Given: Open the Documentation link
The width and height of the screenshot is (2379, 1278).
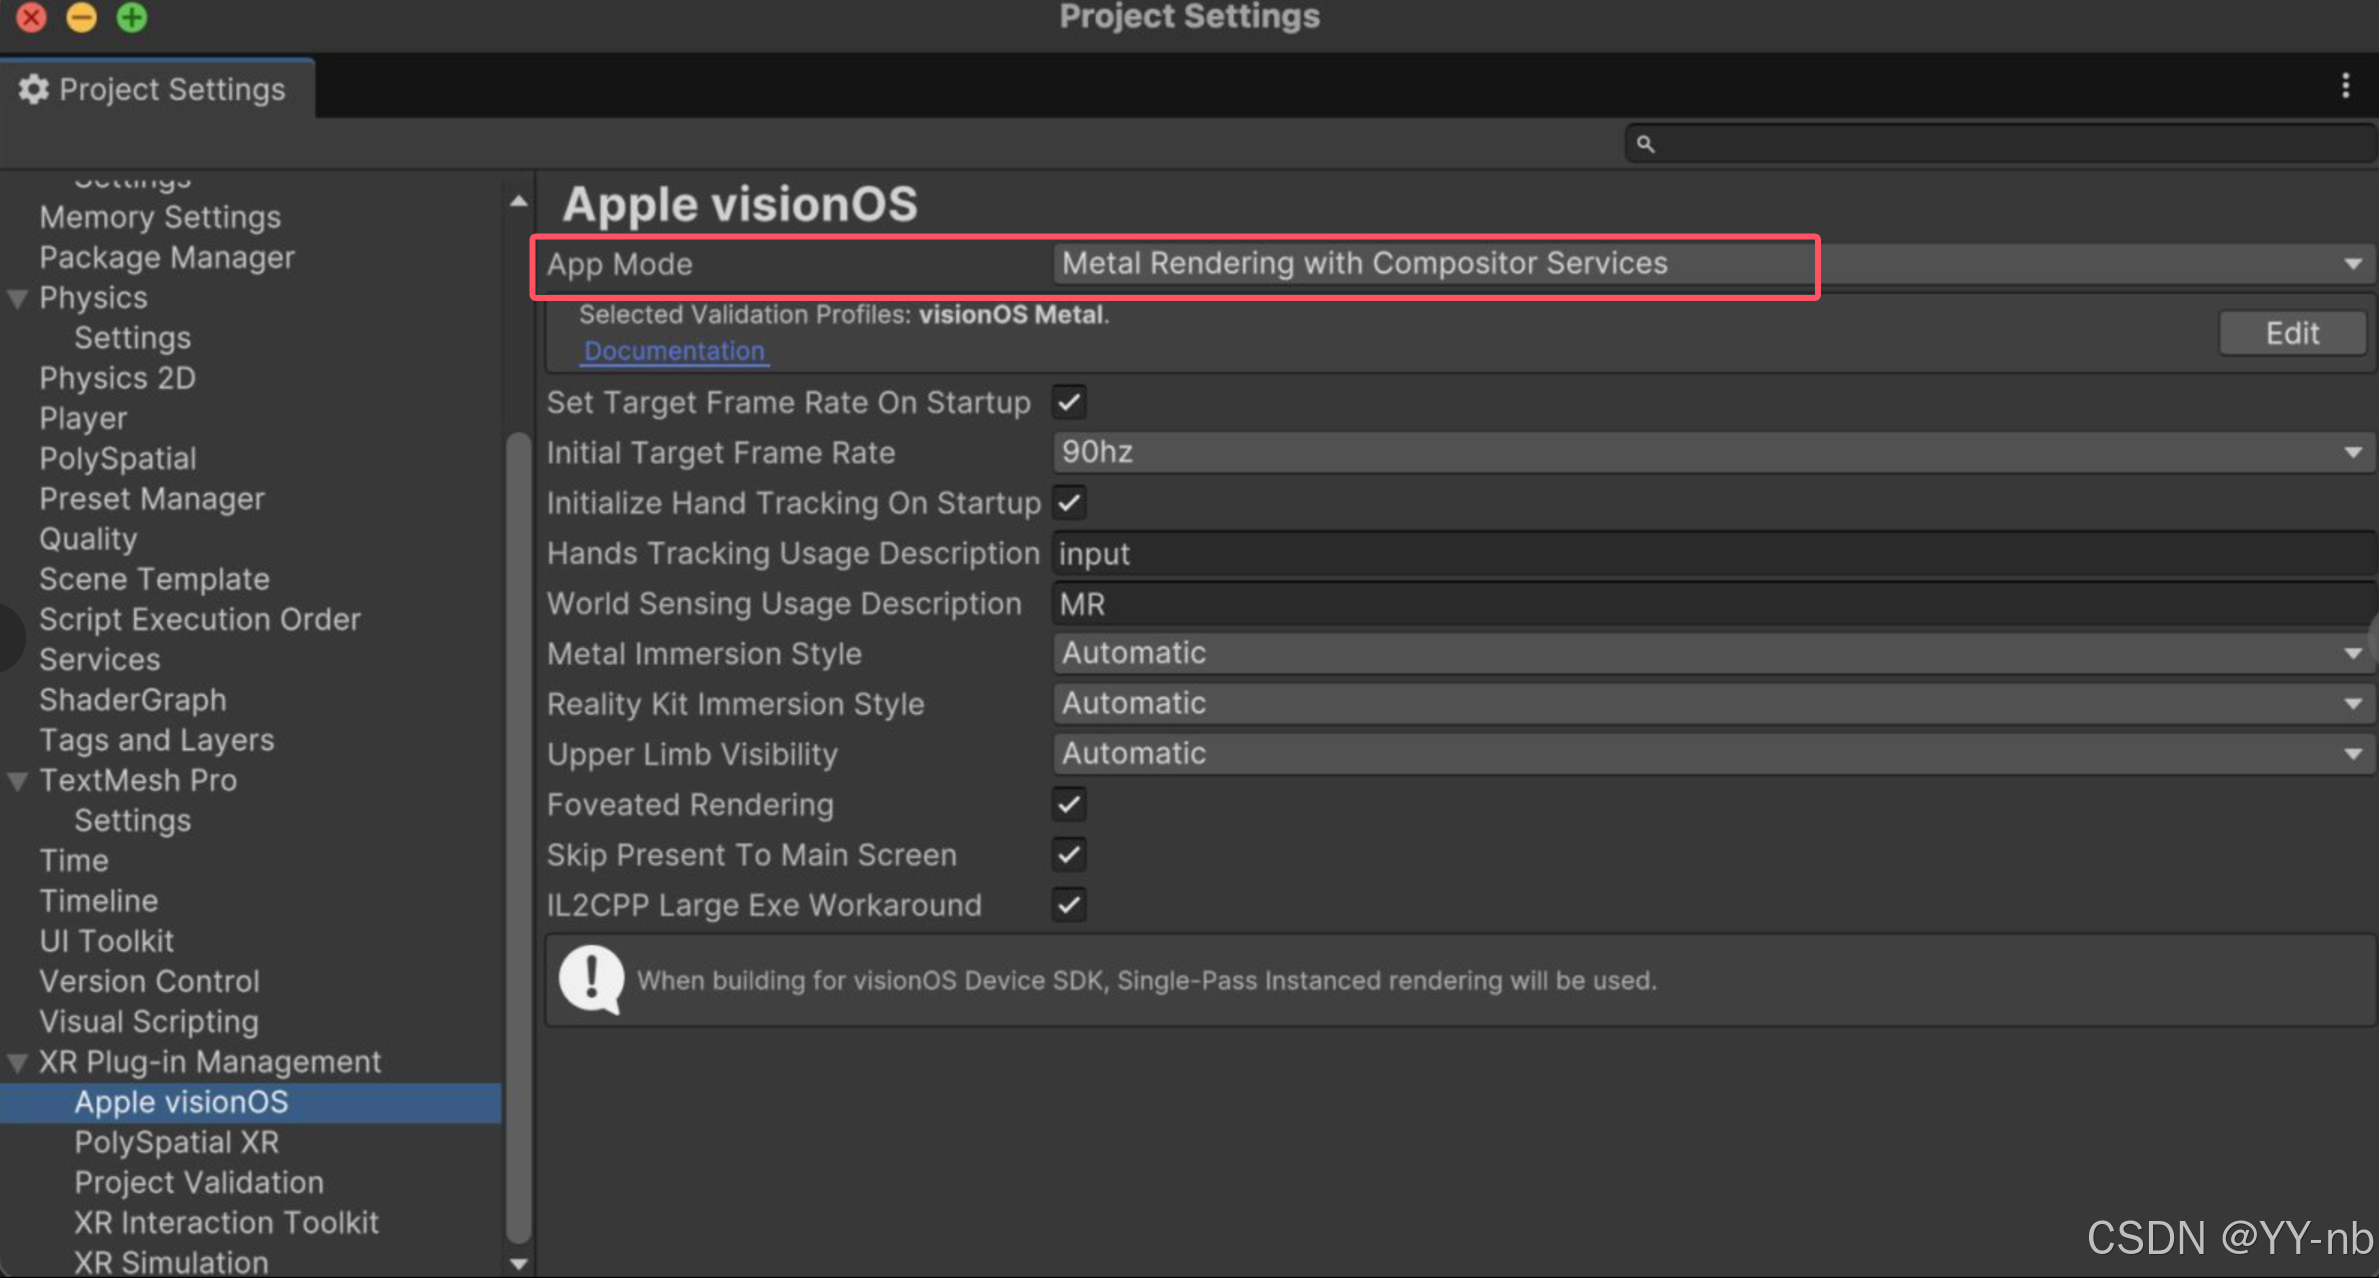Looking at the screenshot, I should coord(674,351).
